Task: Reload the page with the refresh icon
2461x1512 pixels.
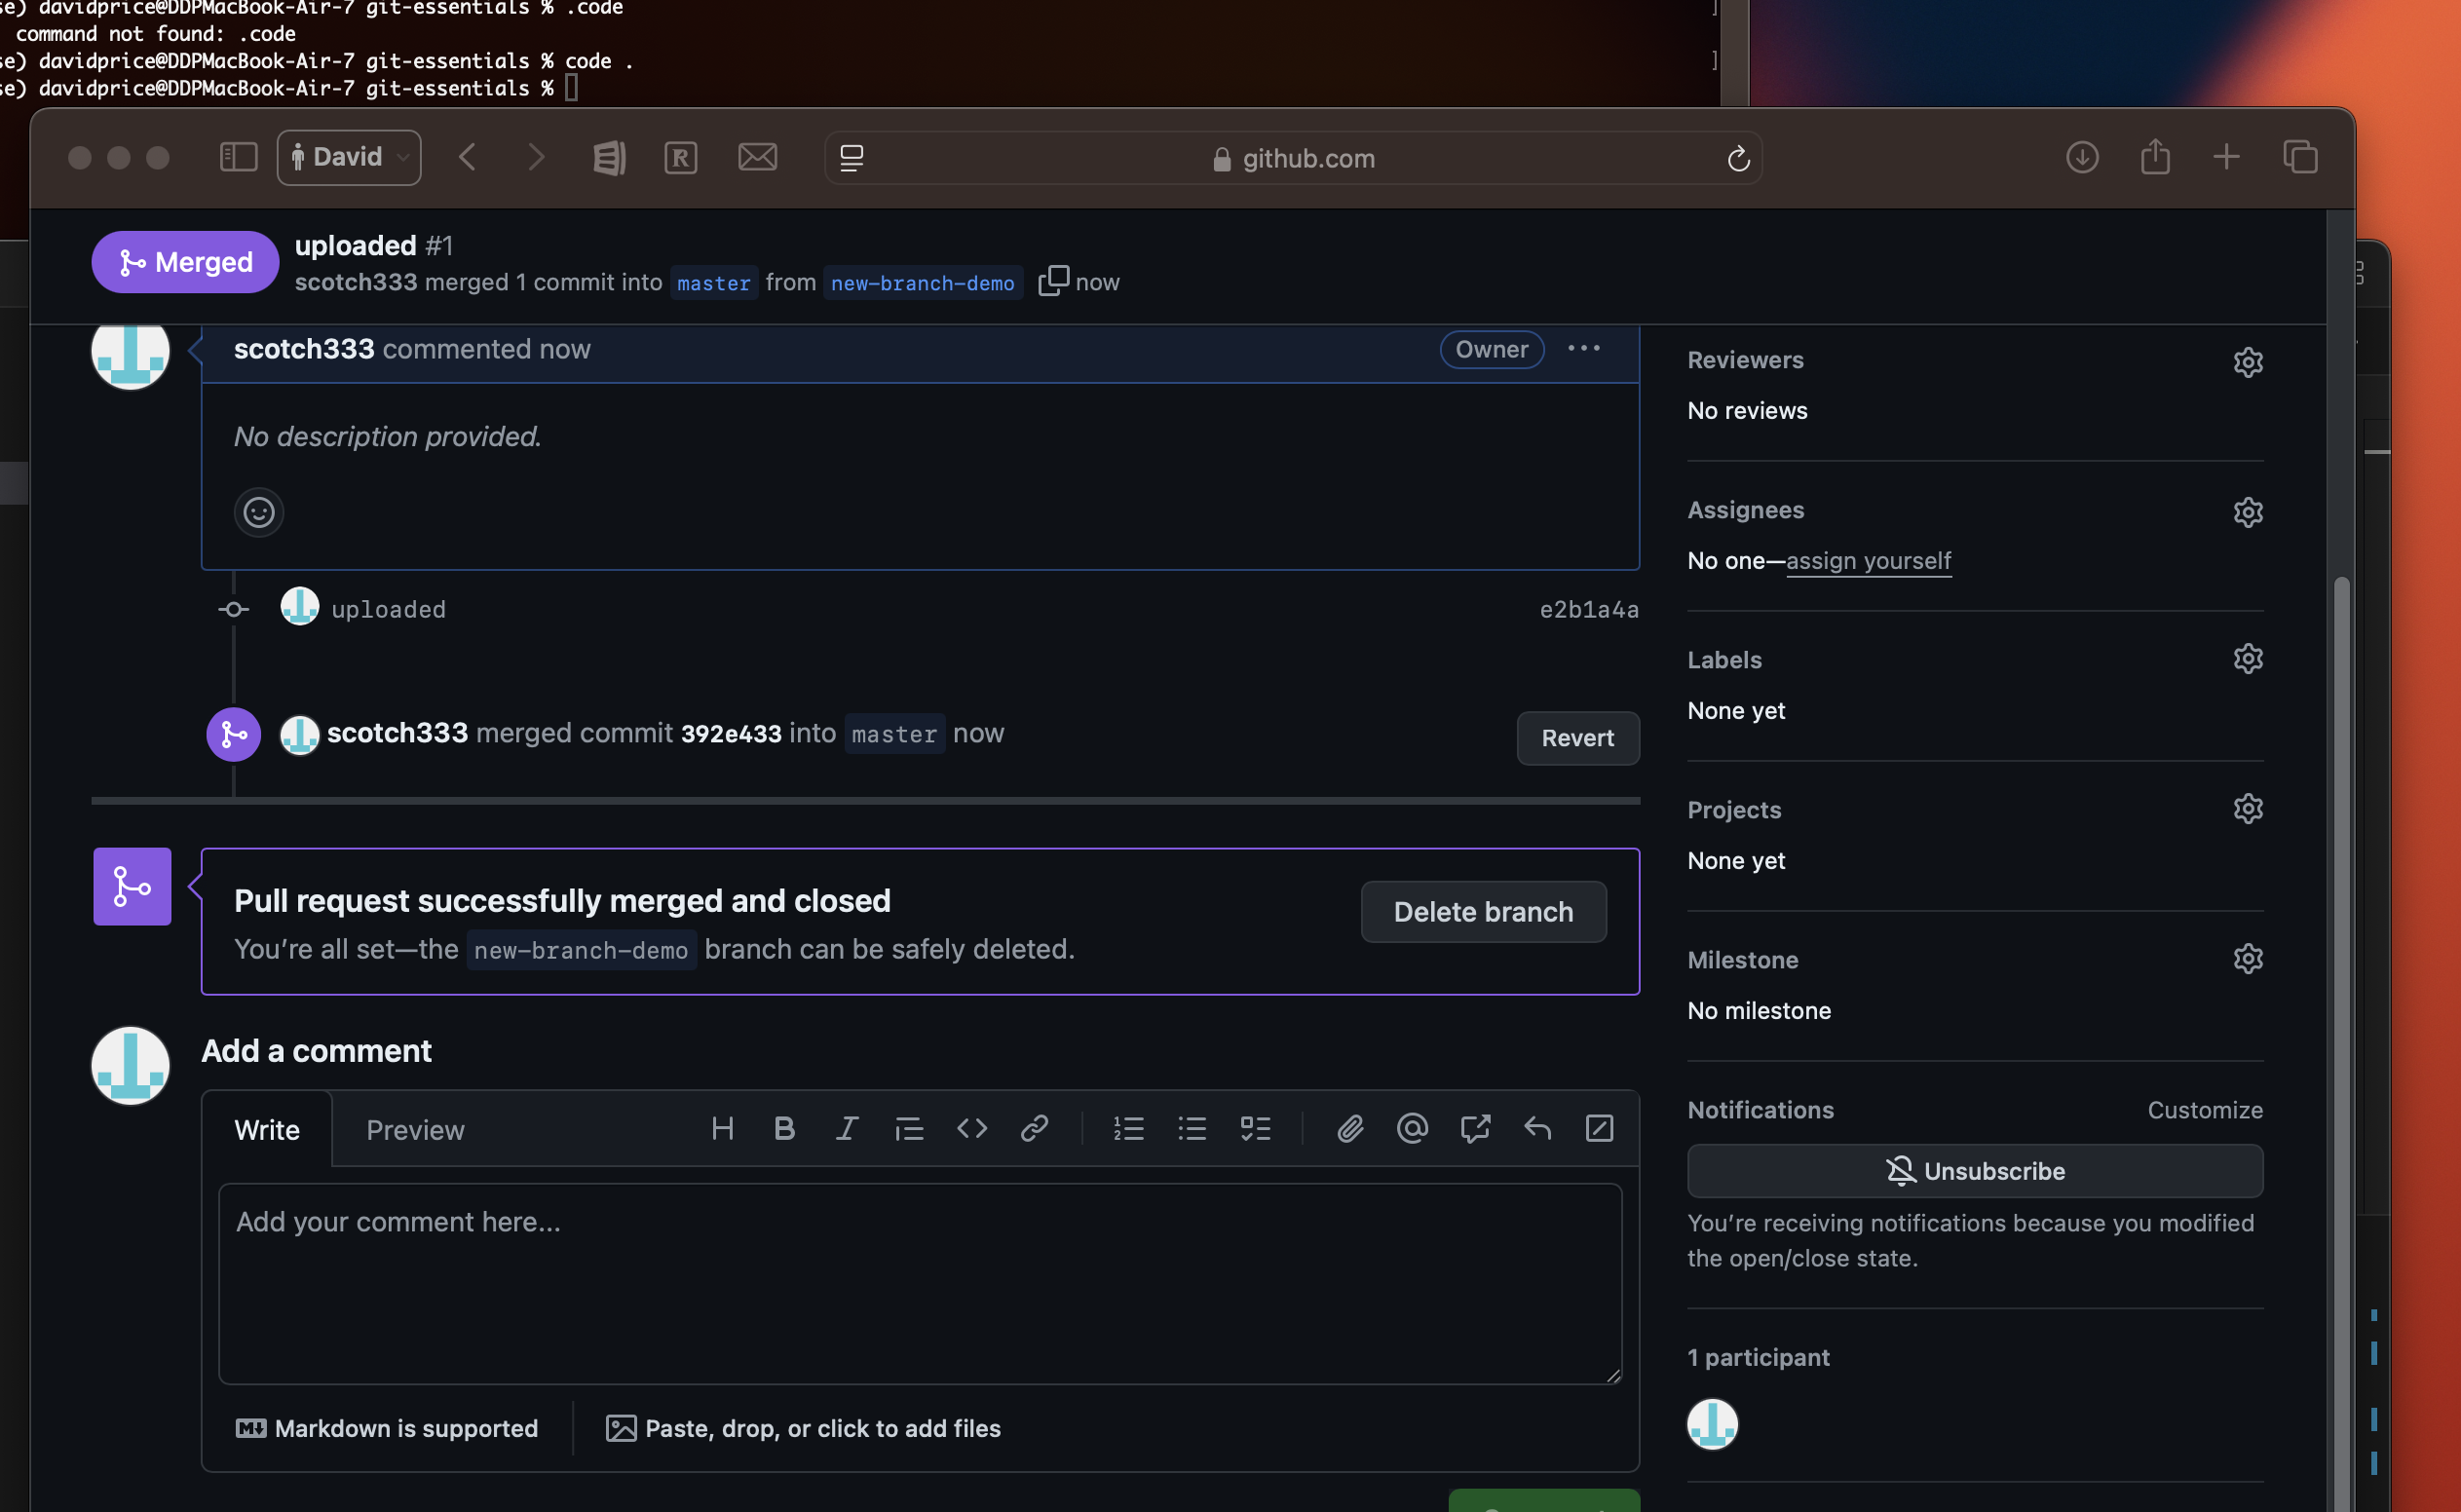Action: tap(1738, 158)
